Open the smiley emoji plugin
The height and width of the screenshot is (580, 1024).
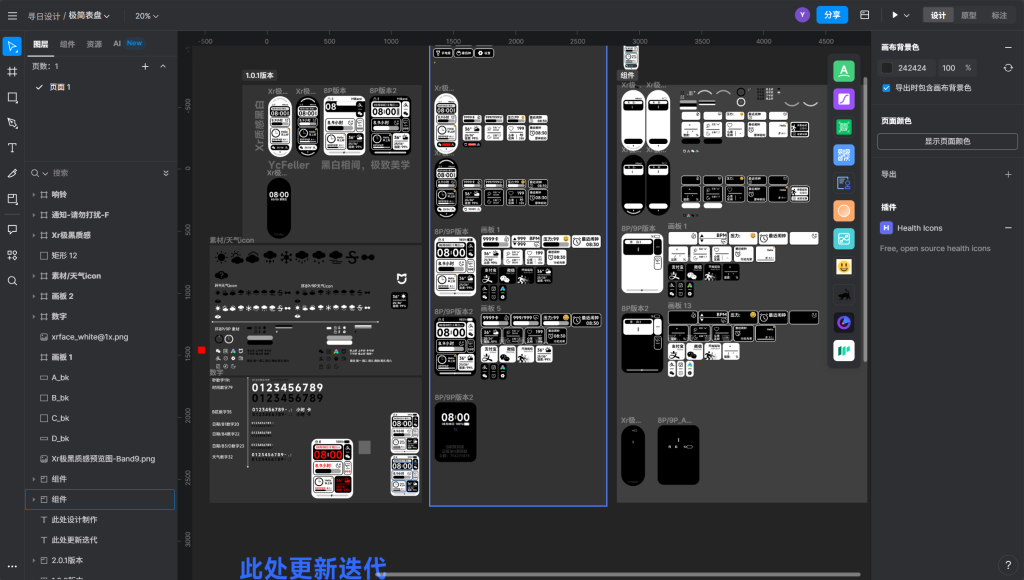click(844, 267)
